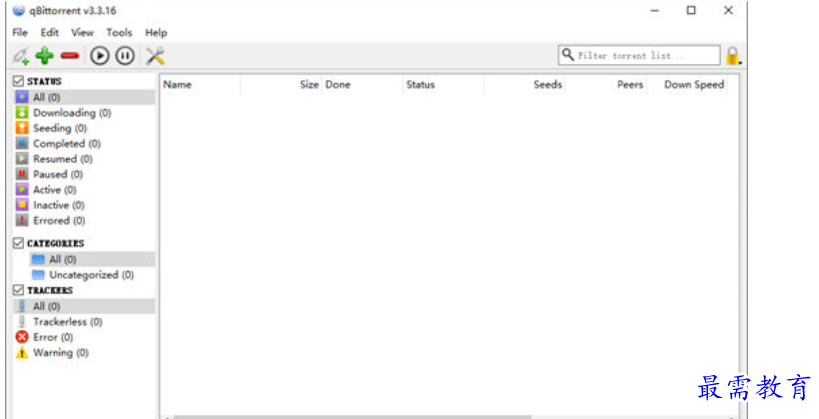This screenshot has height=419, width=819.
Task: Click the magnifier icon in filter box
Action: (568, 55)
